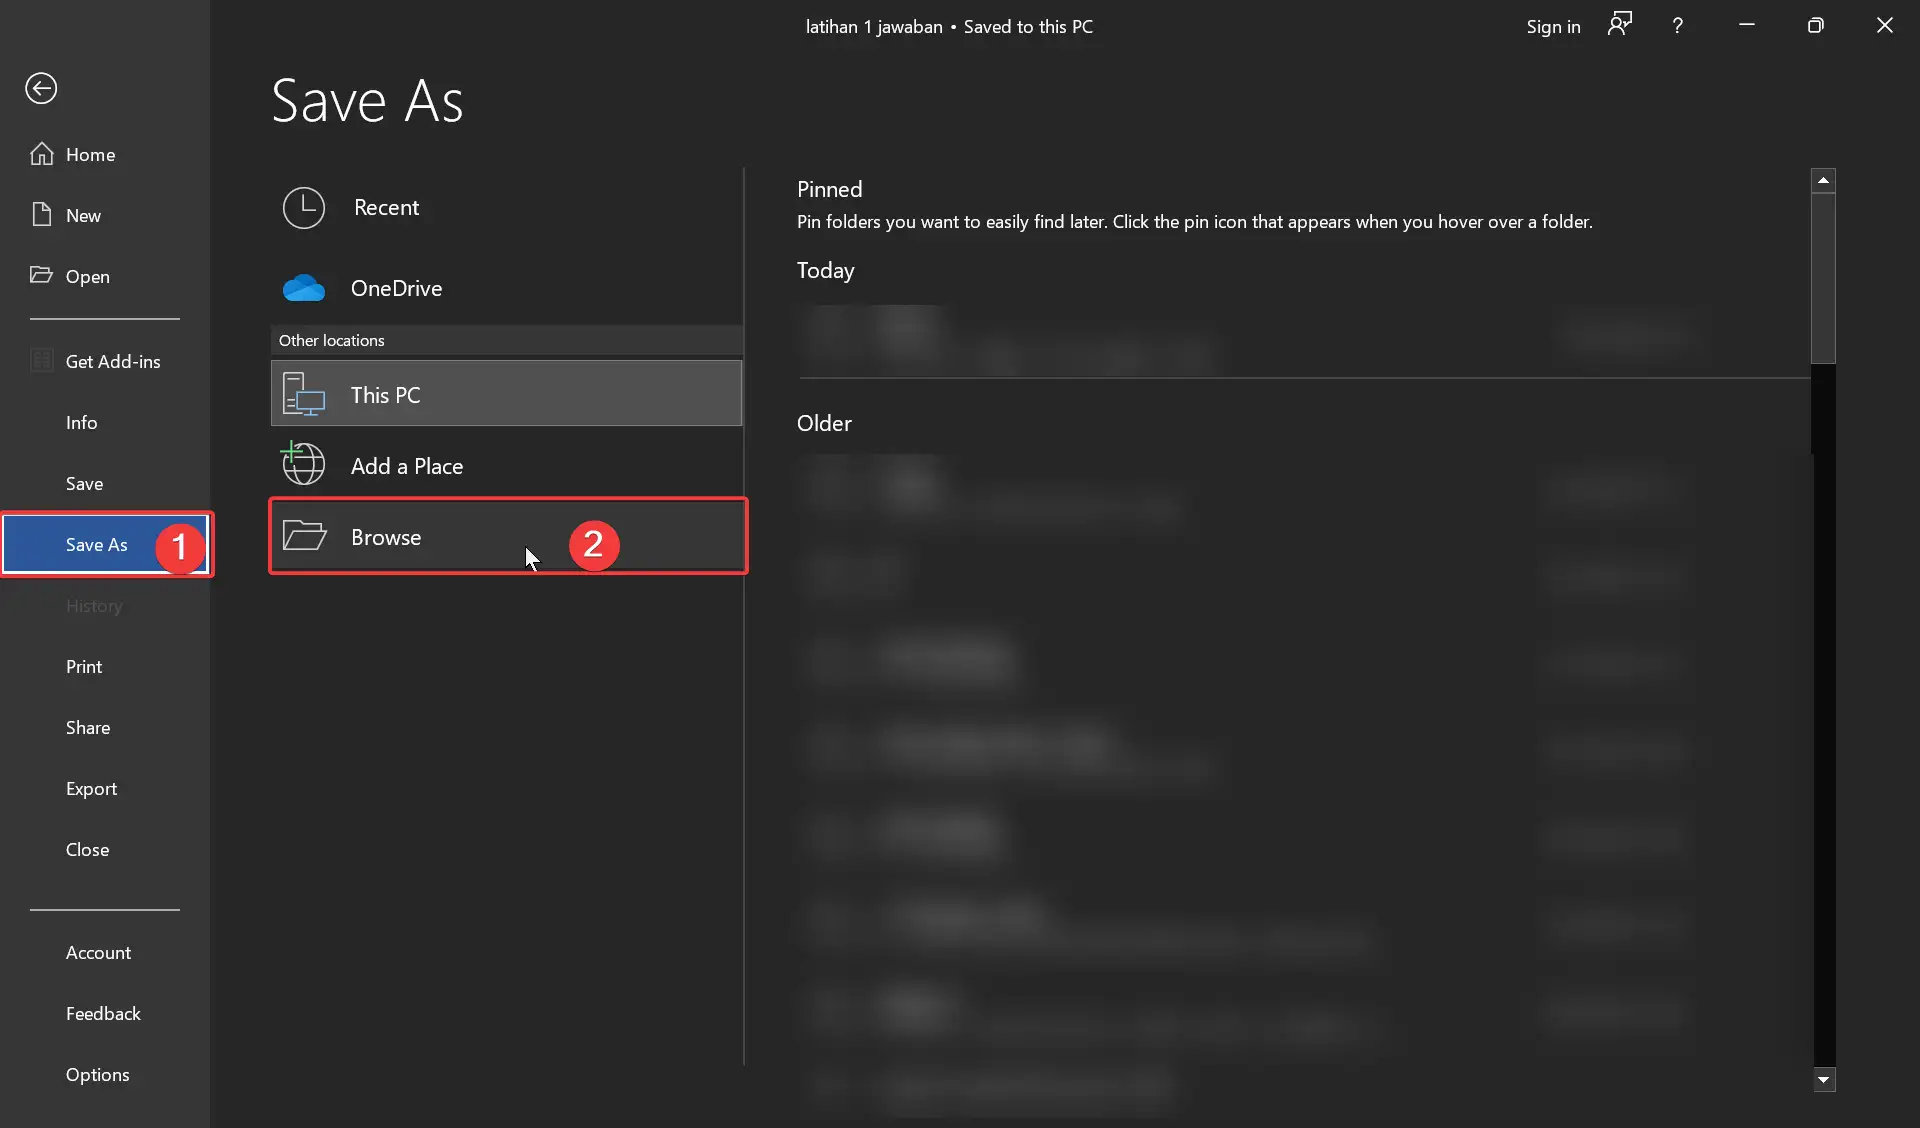This screenshot has width=1920, height=1128.
Task: Open the Account page
Action: (x=98, y=952)
